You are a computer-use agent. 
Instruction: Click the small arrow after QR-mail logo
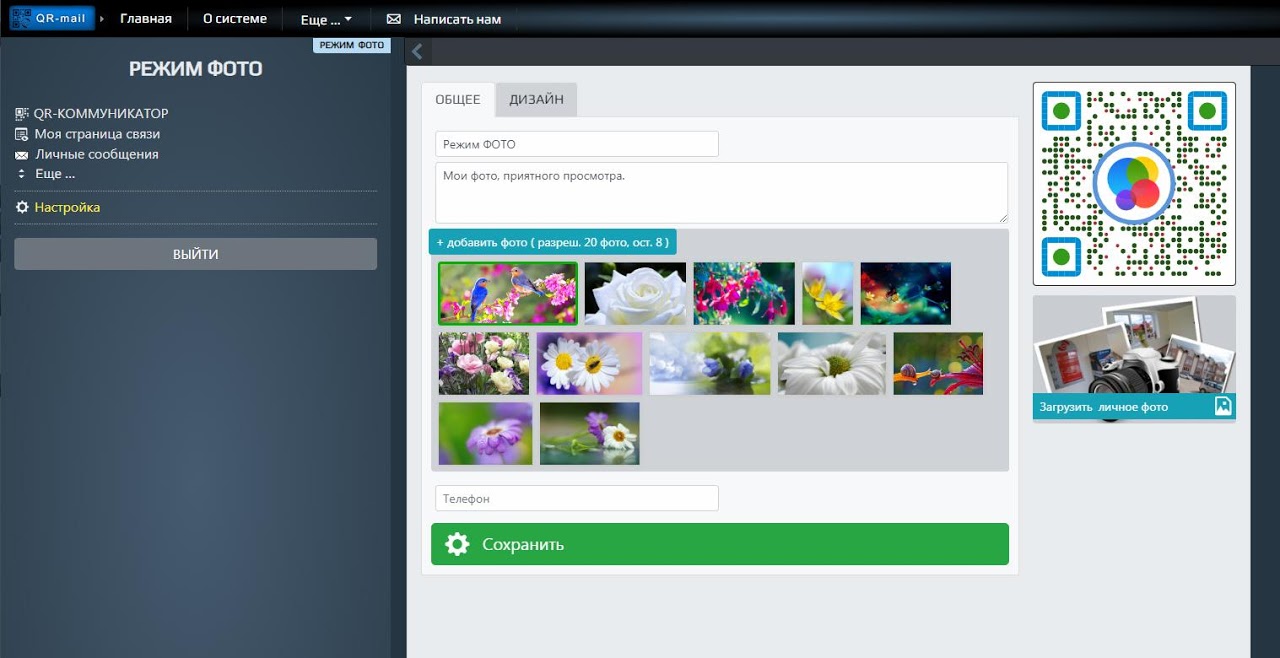(x=102, y=19)
